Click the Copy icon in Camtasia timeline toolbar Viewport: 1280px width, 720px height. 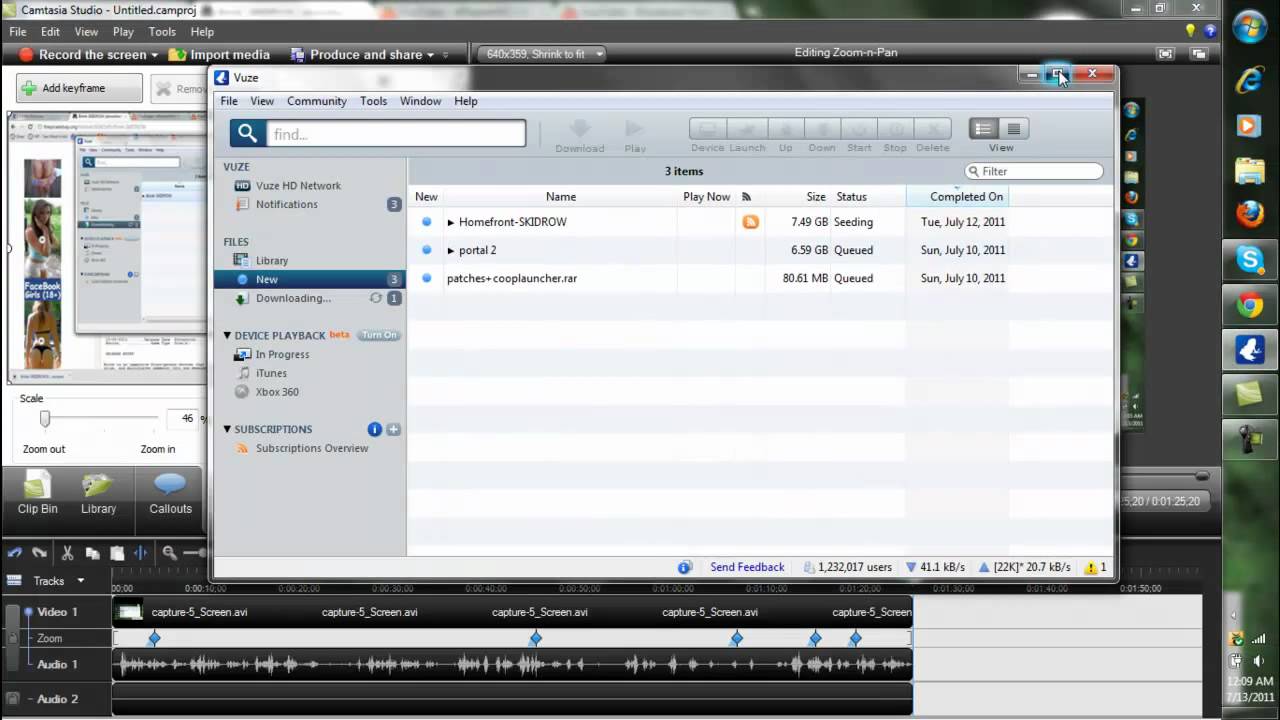pos(92,552)
